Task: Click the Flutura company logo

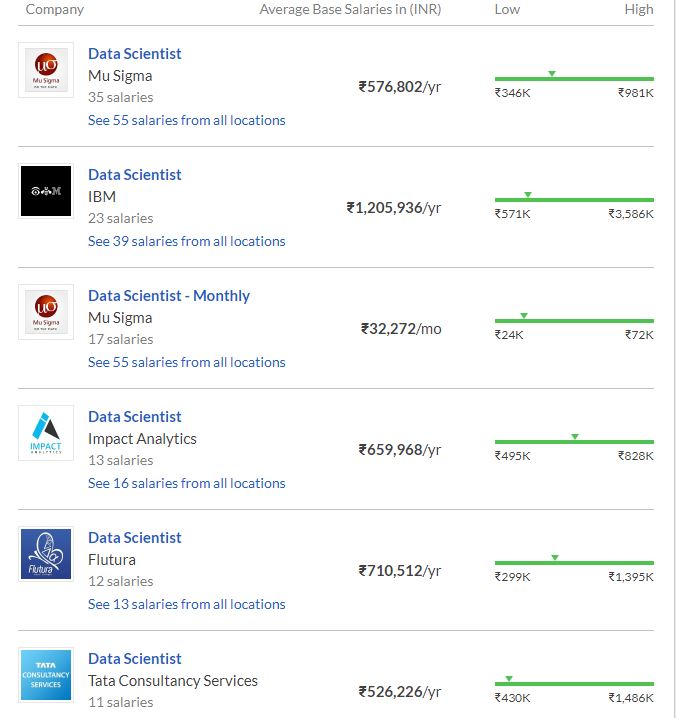Action: click(46, 554)
